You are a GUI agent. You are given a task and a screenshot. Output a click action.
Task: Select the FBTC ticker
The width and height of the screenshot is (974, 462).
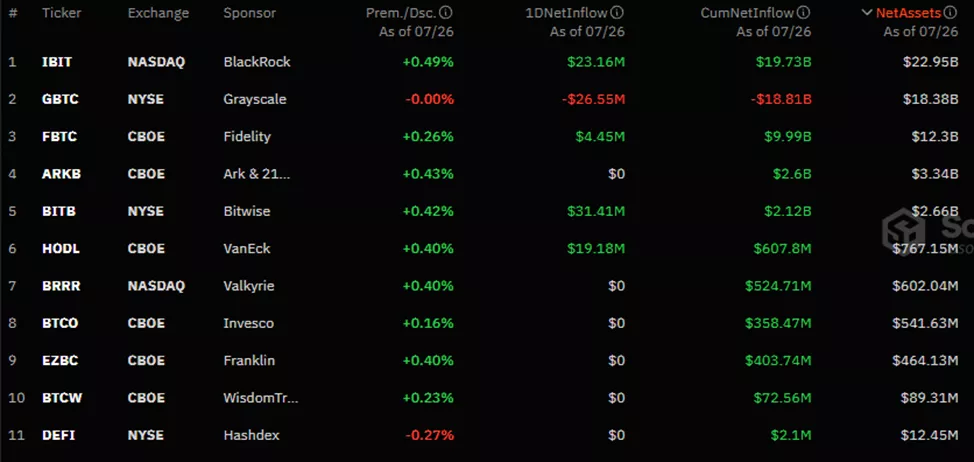(x=59, y=136)
